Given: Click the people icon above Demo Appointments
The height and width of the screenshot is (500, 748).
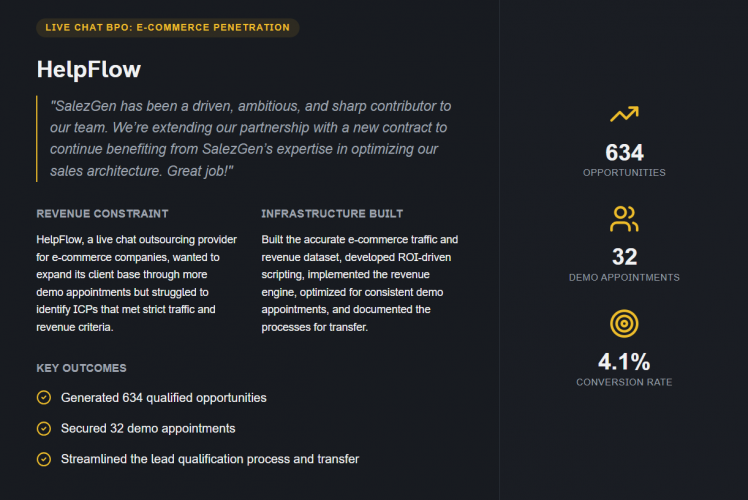Looking at the screenshot, I should (x=624, y=219).
